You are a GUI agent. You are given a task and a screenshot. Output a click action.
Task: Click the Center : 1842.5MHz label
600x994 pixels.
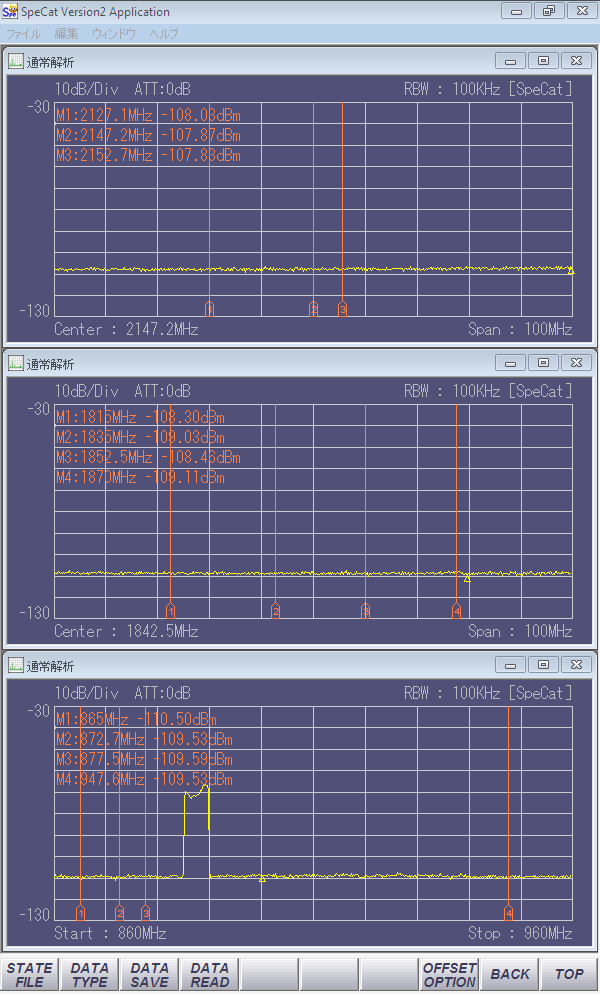click(x=126, y=631)
